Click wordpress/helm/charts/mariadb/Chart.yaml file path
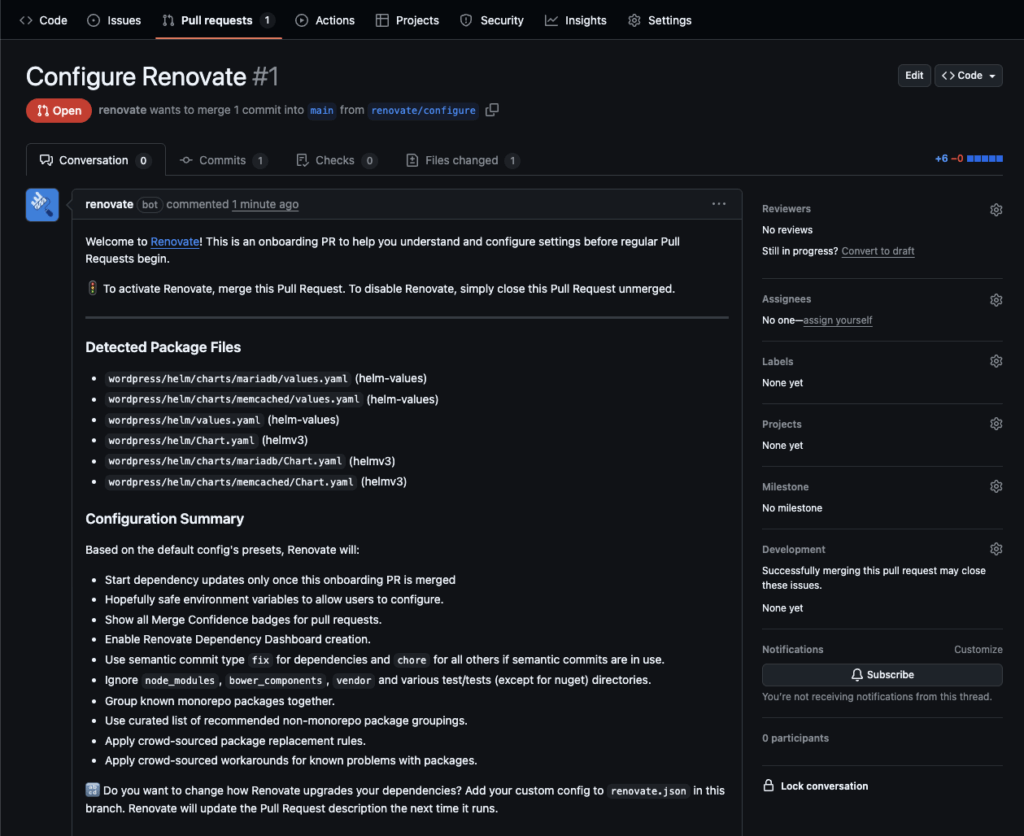Image resolution: width=1024 pixels, height=836 pixels. pos(225,462)
